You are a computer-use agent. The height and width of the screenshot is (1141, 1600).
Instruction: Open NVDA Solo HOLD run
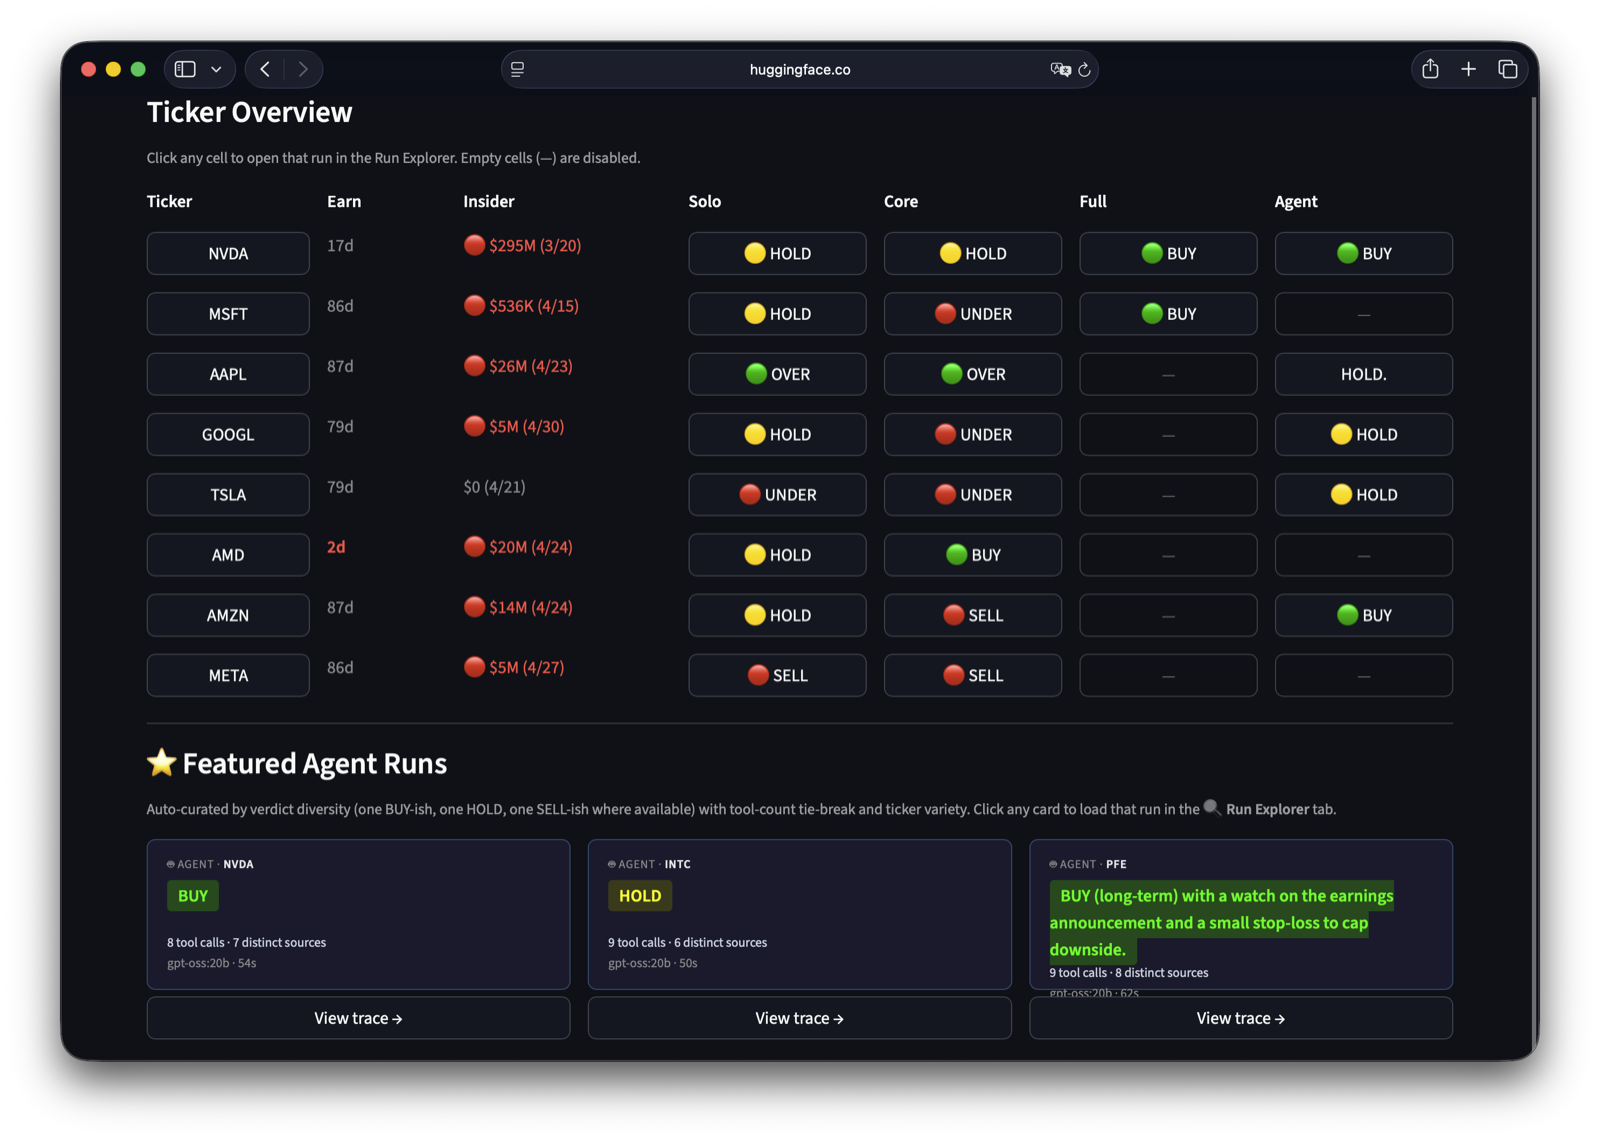pos(777,254)
